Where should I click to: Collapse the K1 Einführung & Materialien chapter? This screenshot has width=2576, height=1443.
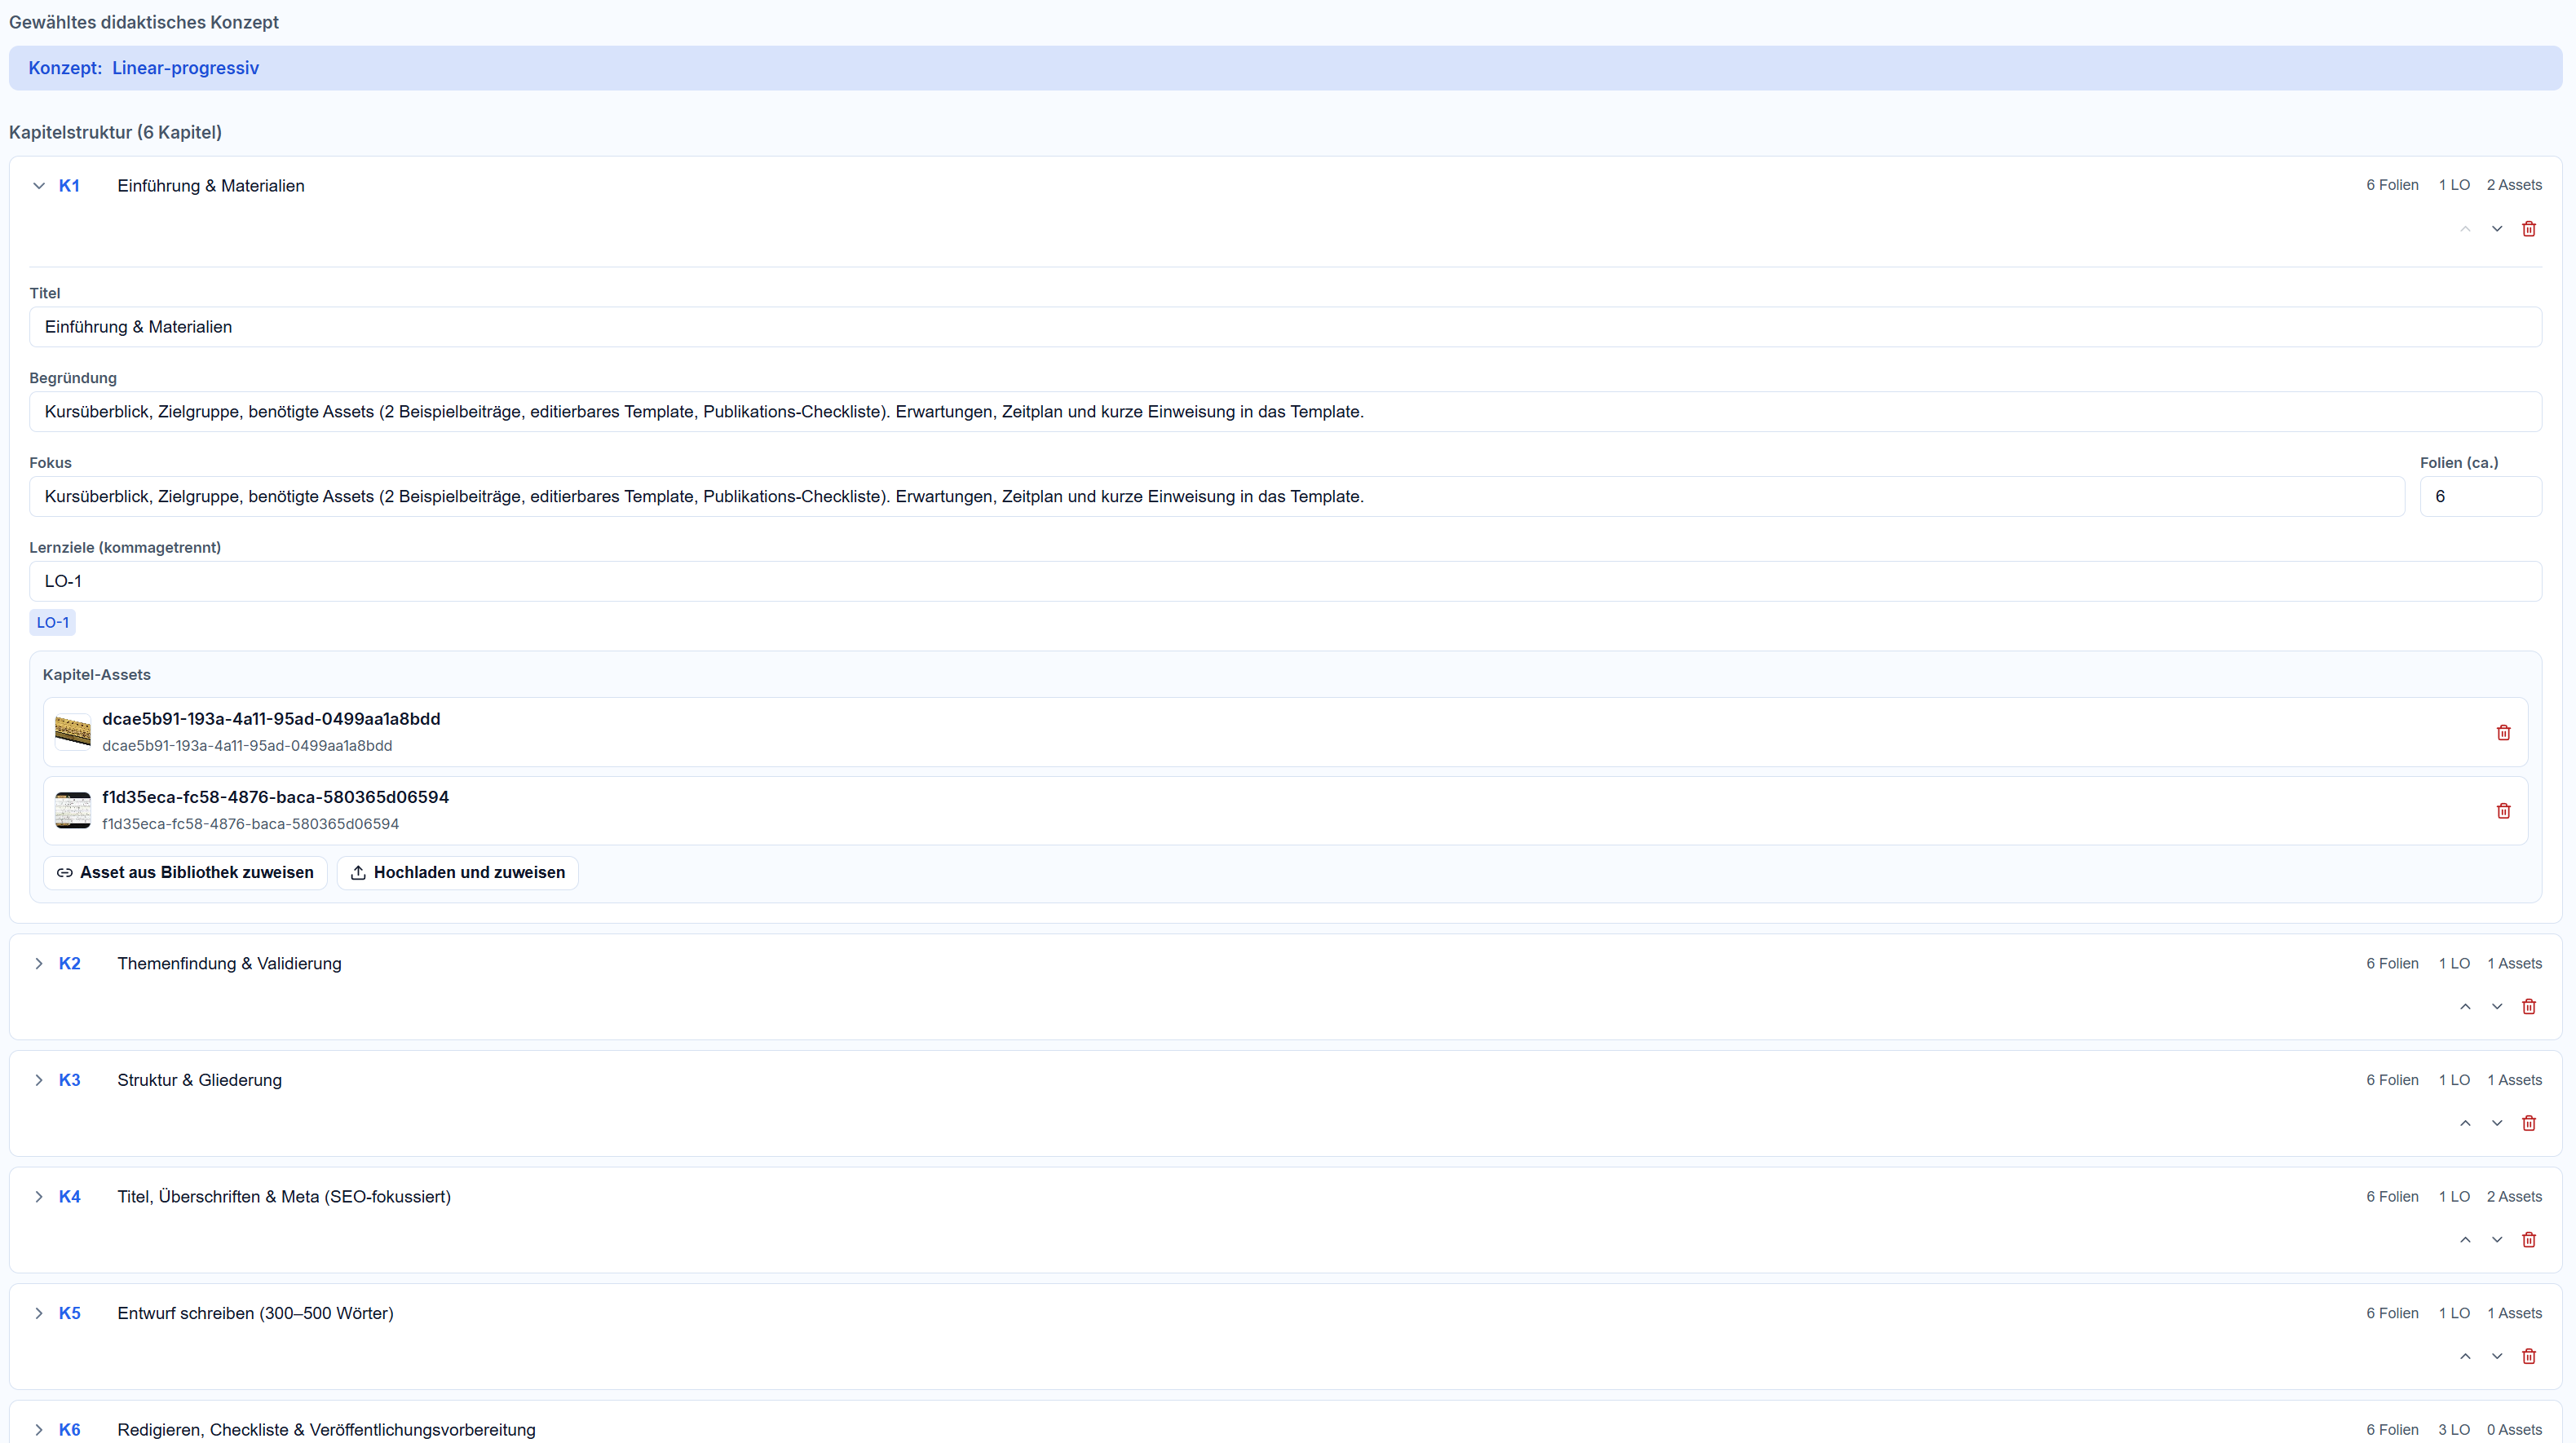pyautogui.click(x=39, y=186)
